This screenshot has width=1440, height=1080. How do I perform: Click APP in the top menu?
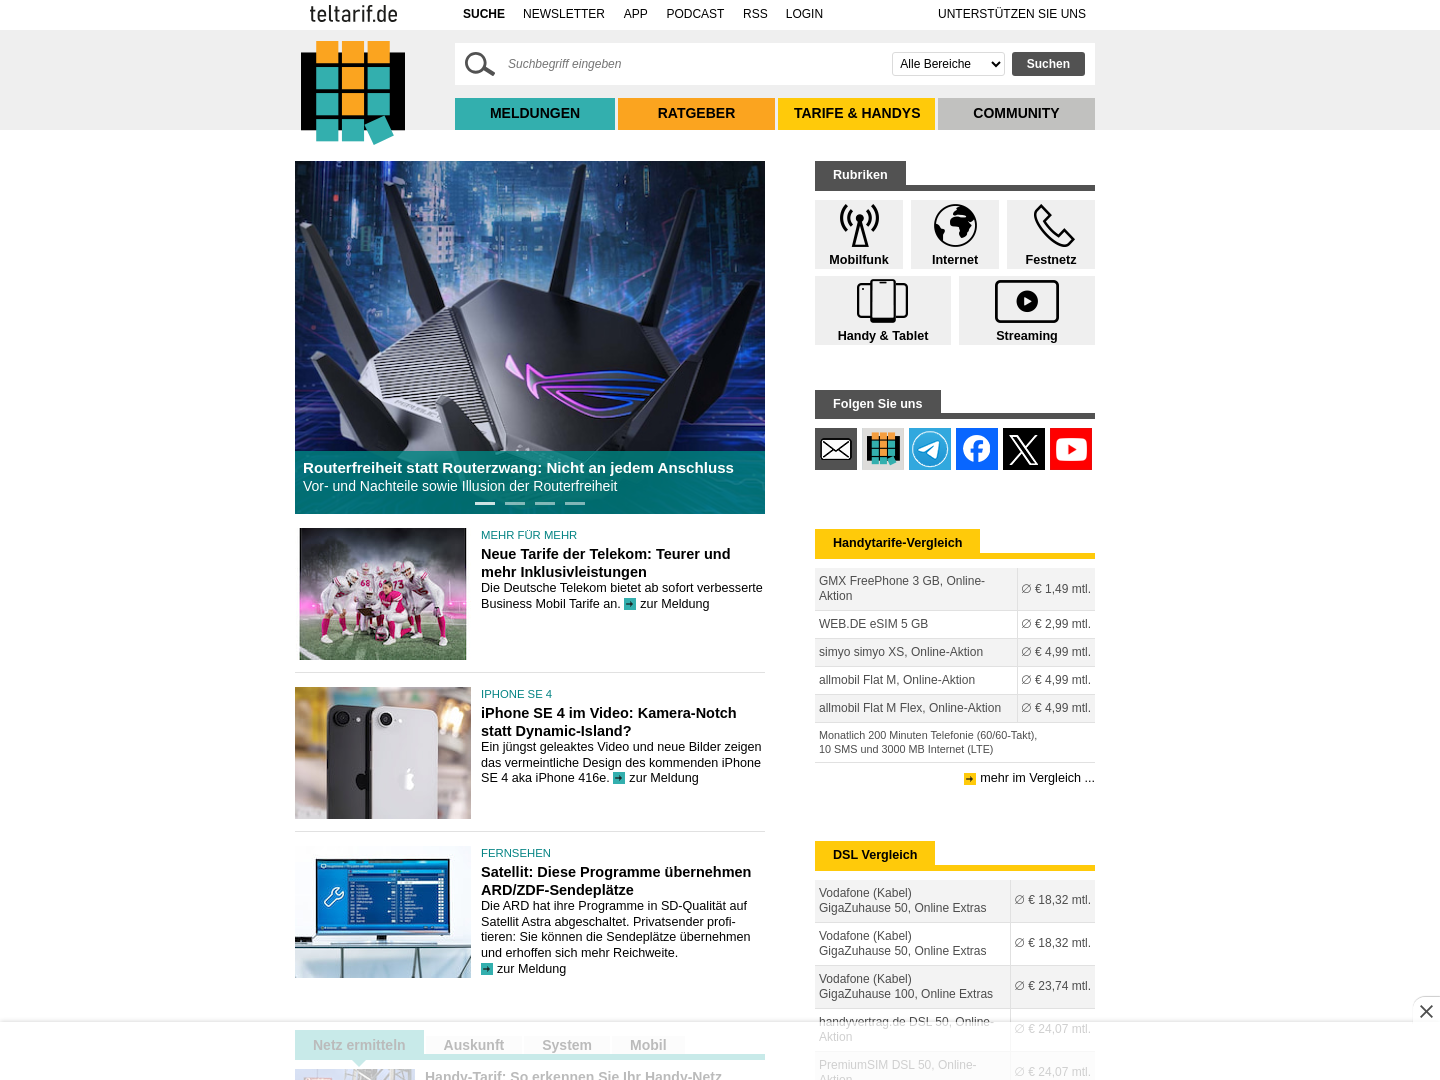tap(636, 14)
